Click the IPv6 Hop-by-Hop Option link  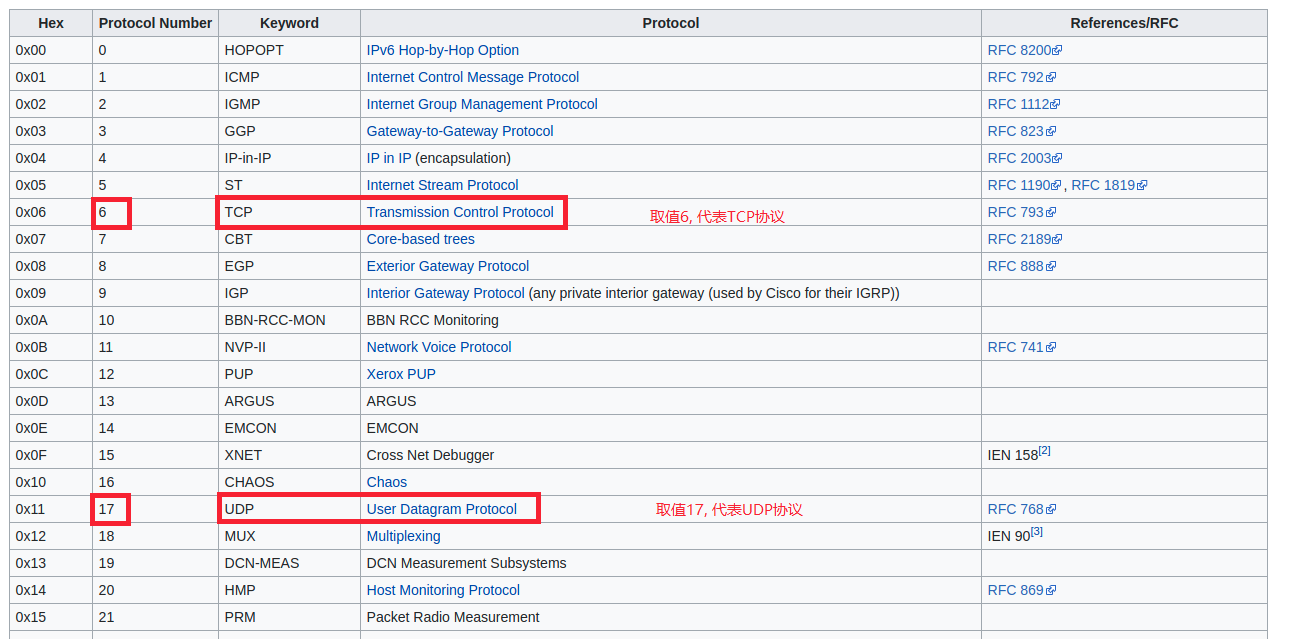pyautogui.click(x=443, y=50)
